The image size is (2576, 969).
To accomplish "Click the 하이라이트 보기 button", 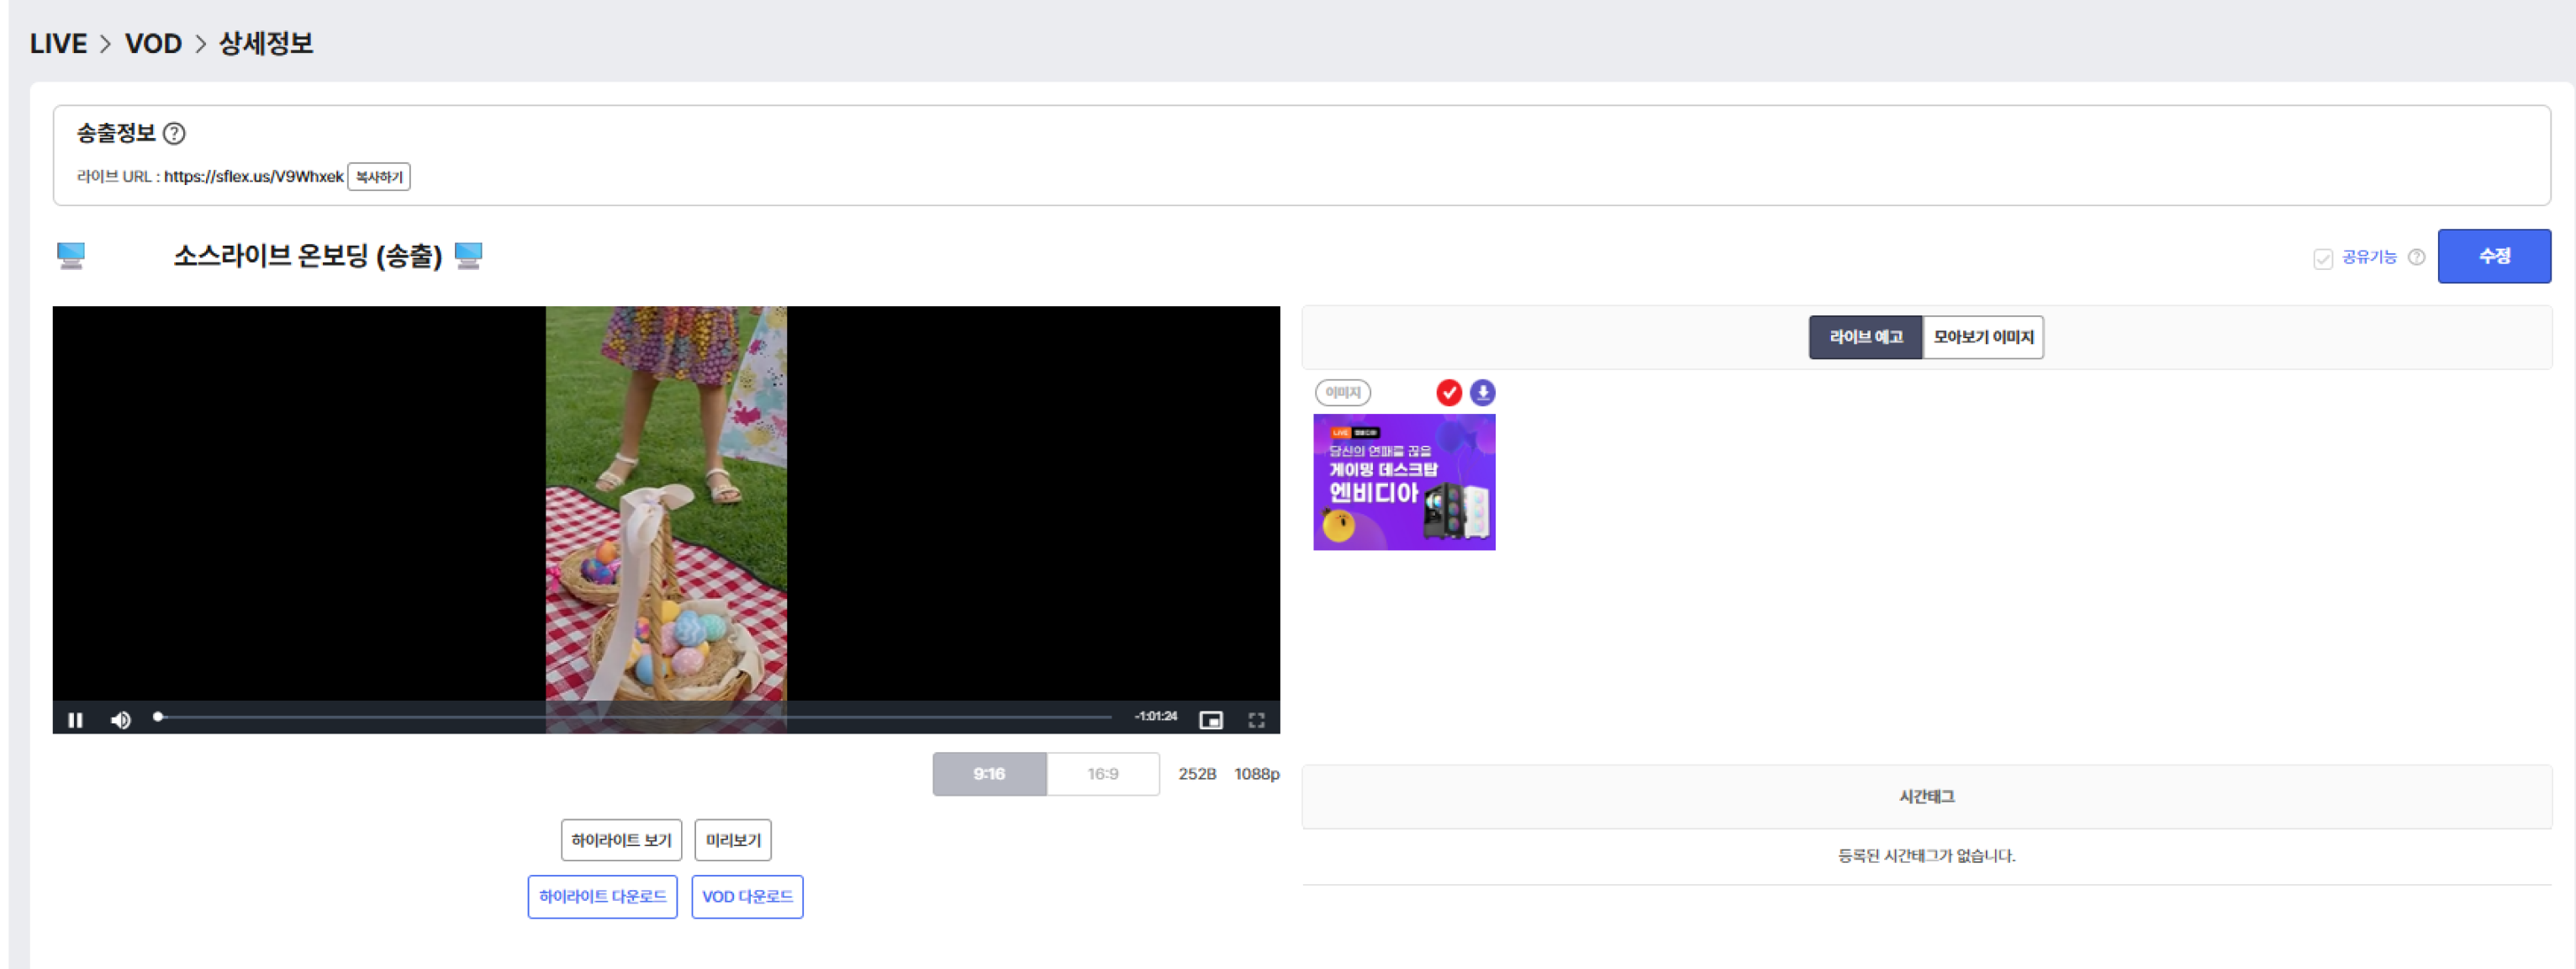I will [x=621, y=840].
